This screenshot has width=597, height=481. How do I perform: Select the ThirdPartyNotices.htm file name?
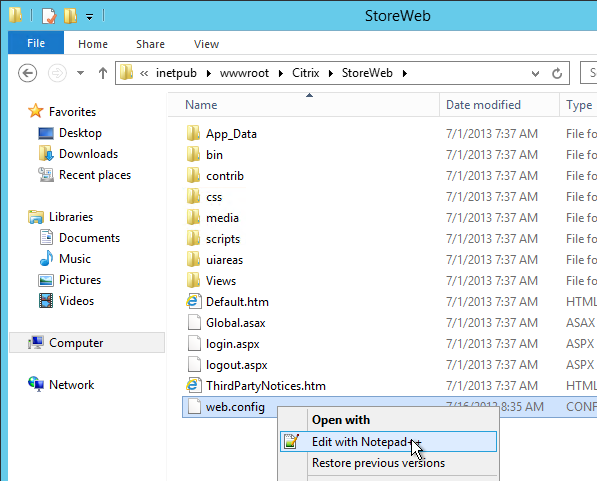(266, 386)
